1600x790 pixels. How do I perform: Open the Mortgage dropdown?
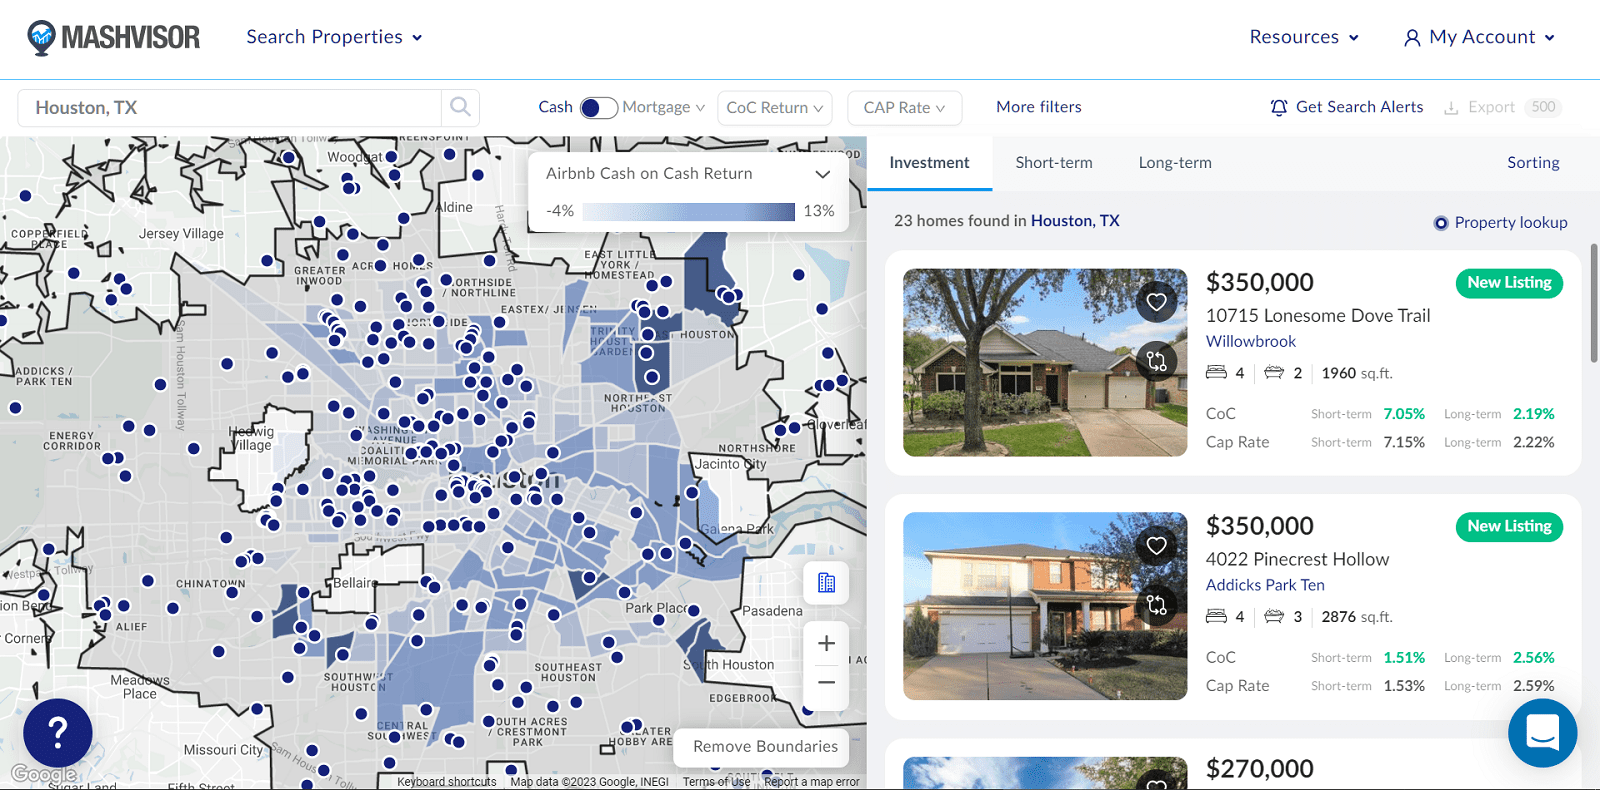(x=664, y=107)
